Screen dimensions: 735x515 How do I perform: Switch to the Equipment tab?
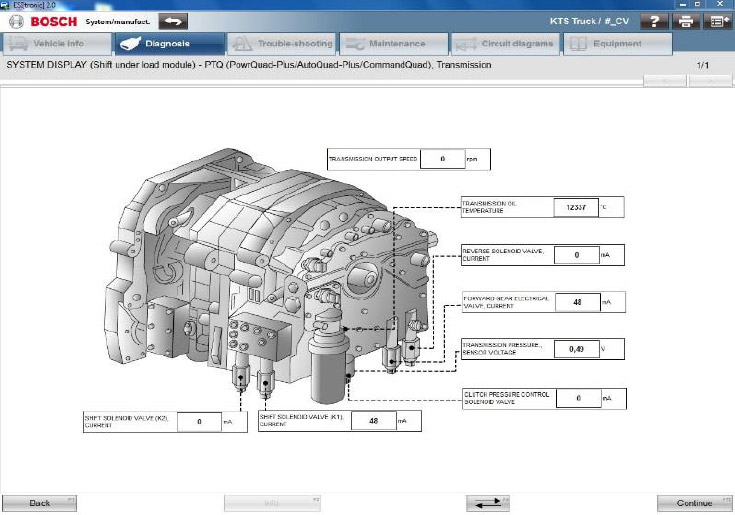tap(618, 44)
